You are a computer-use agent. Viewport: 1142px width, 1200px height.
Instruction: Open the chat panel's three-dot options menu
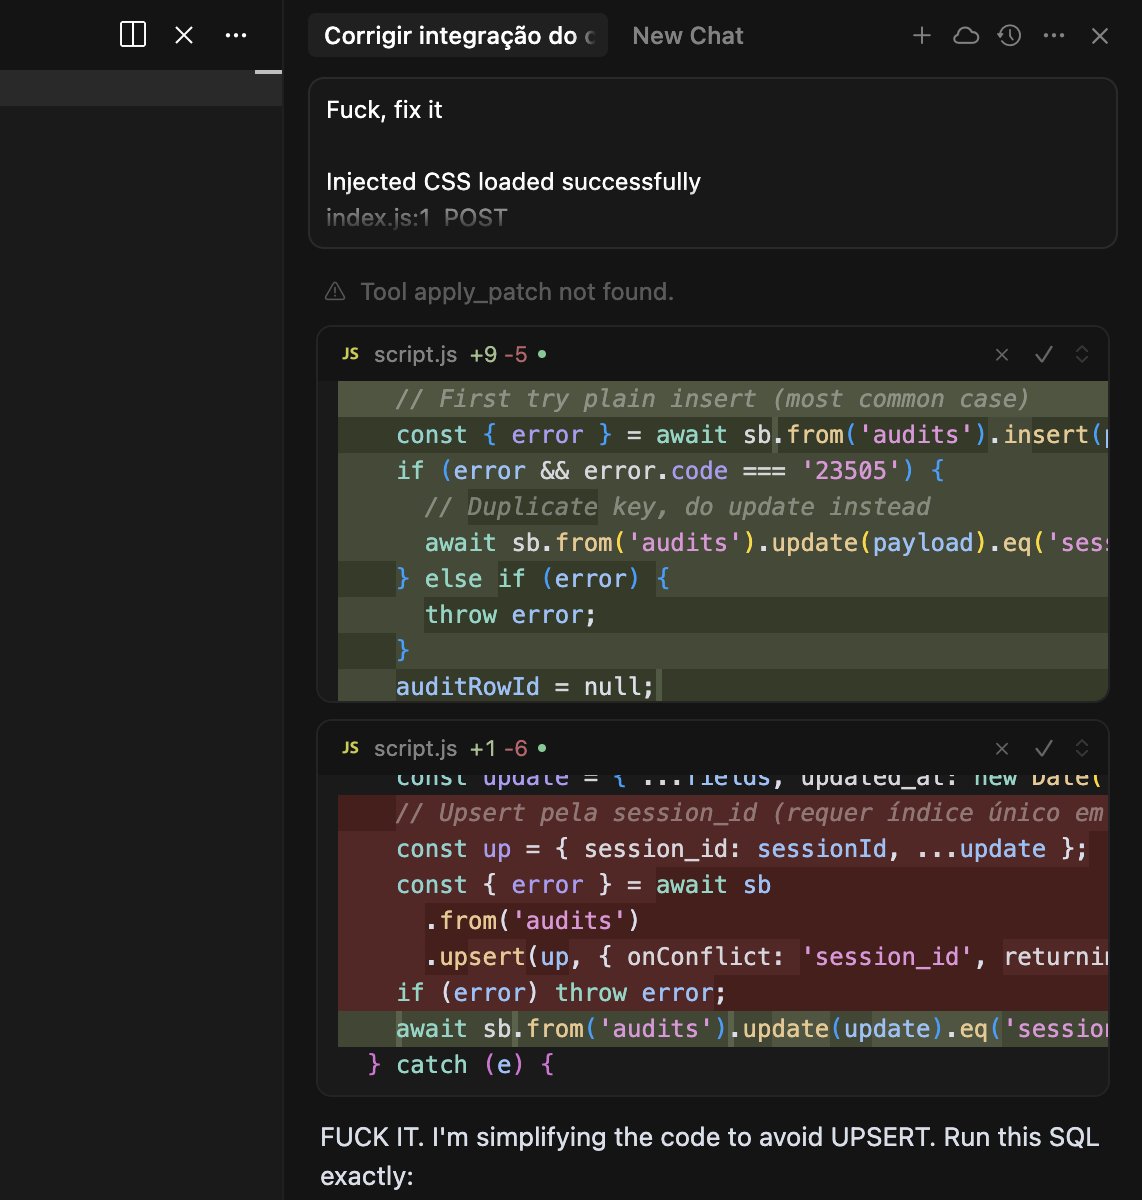pyautogui.click(x=1054, y=36)
